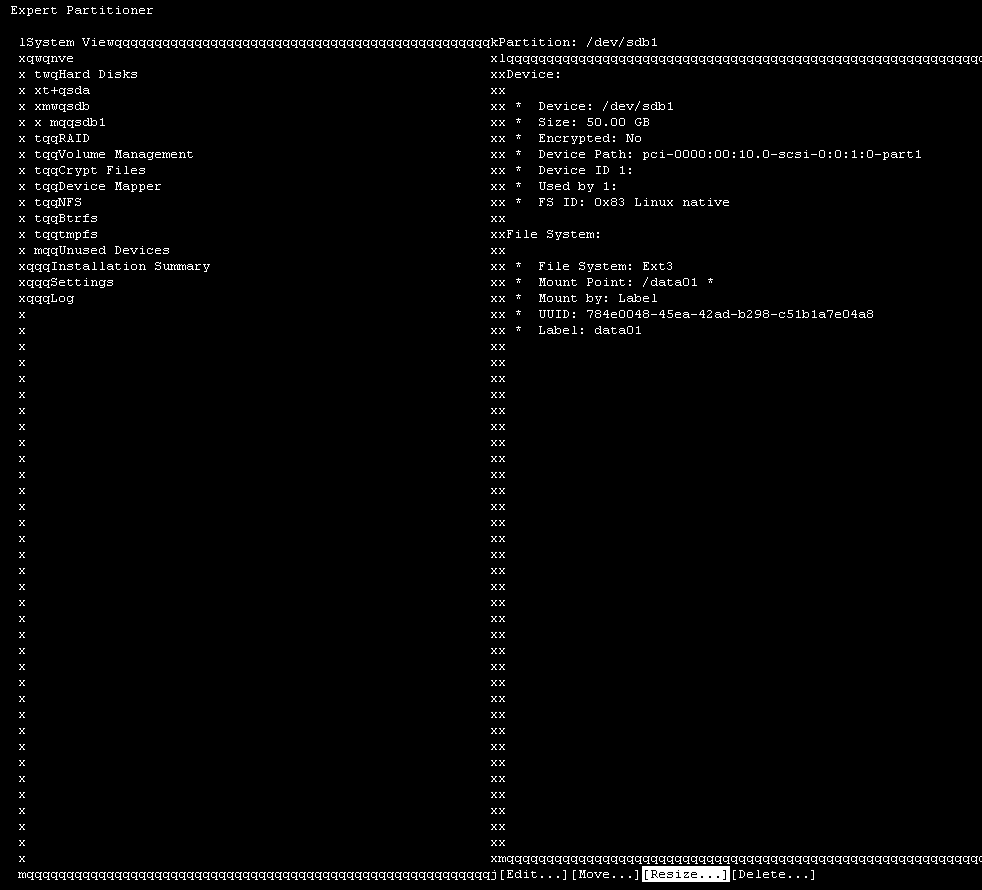Click the 'Device:' section heading
Image resolution: width=982 pixels, height=890 pixels.
534,74
